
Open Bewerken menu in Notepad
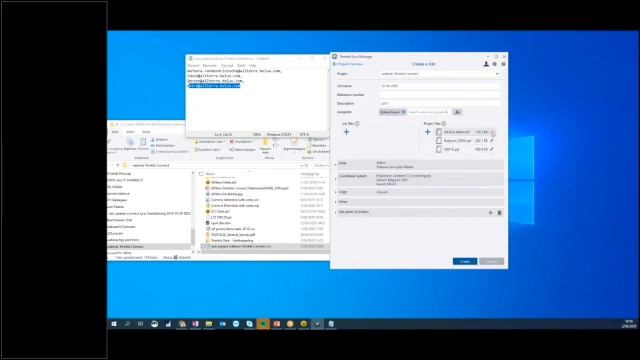[210, 66]
